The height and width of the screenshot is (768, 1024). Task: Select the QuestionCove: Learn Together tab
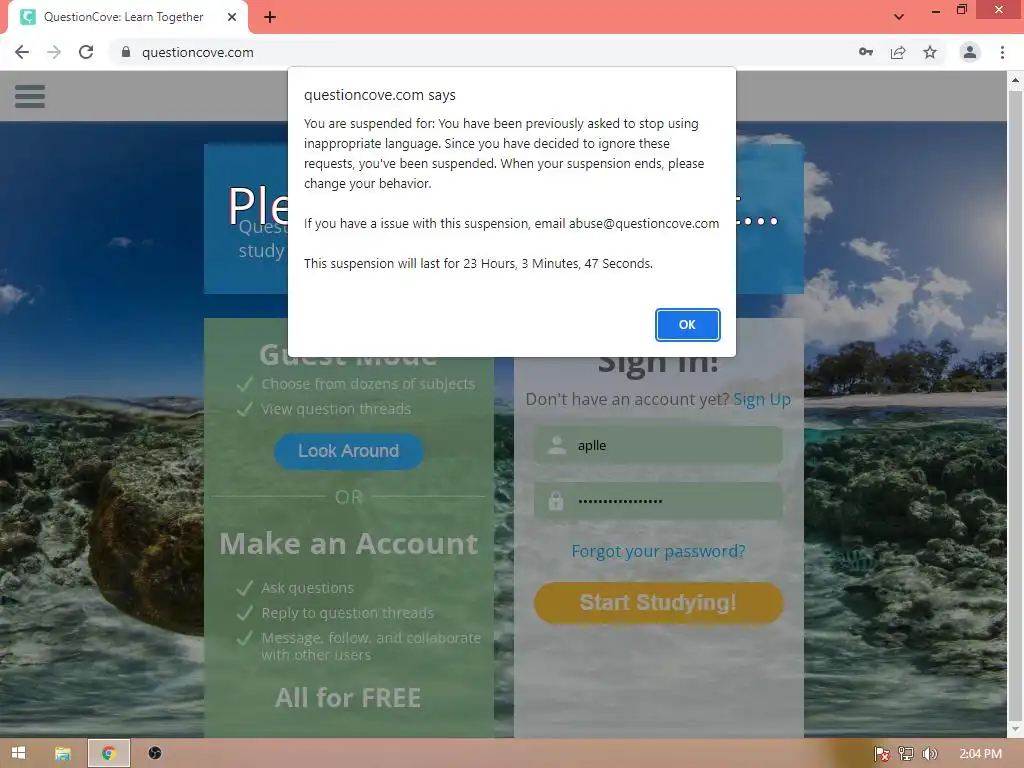[x=123, y=17]
